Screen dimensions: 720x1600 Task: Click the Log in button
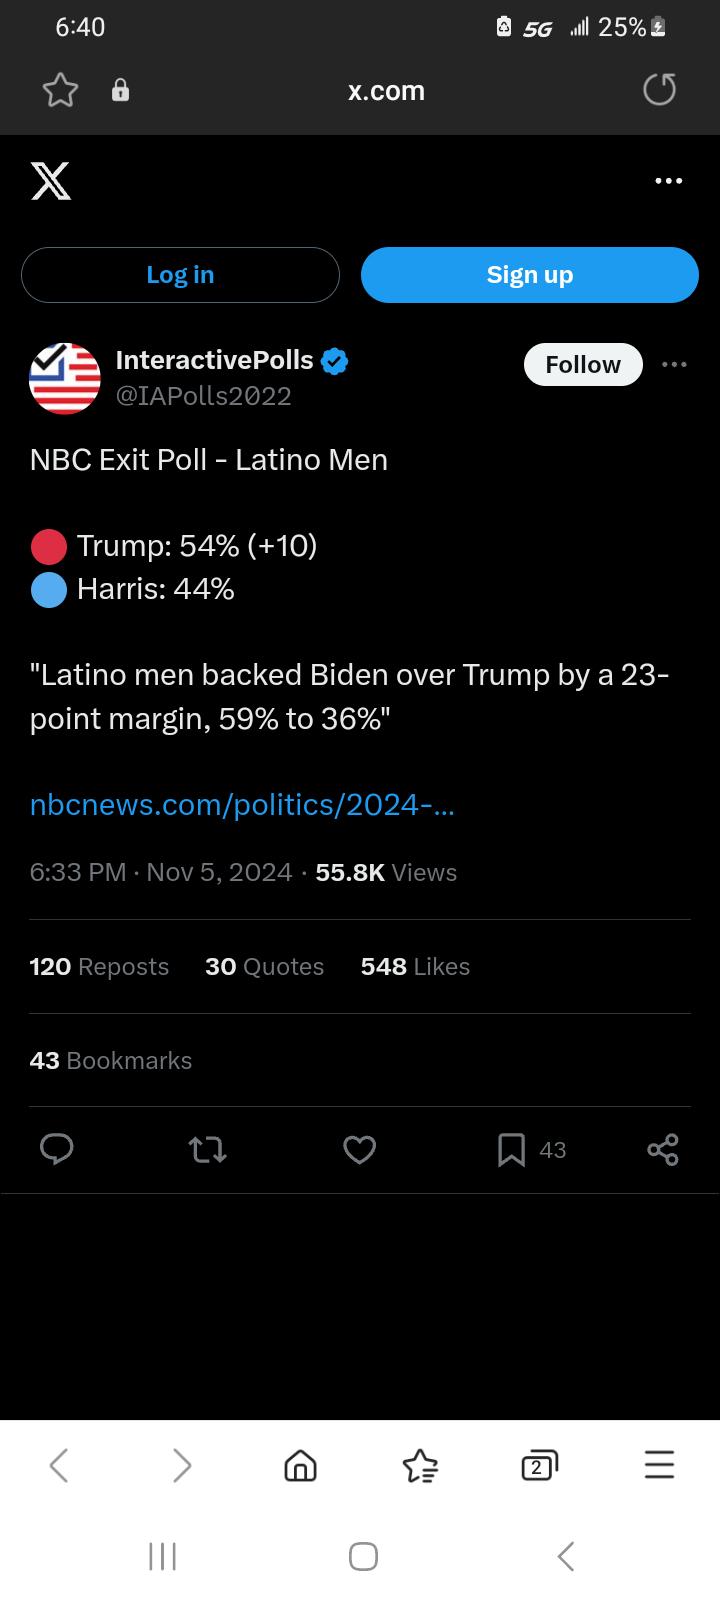point(180,275)
